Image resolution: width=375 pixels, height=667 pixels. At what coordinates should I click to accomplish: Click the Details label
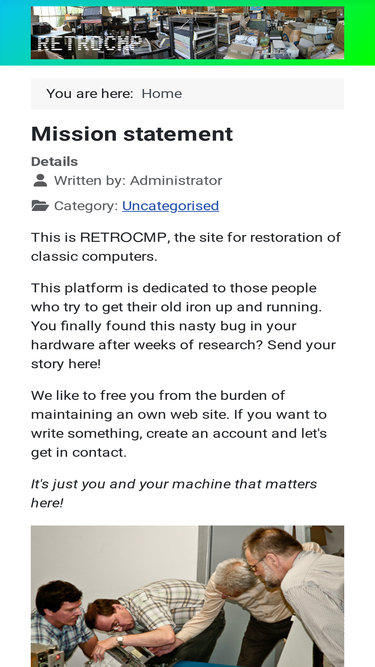point(54,162)
